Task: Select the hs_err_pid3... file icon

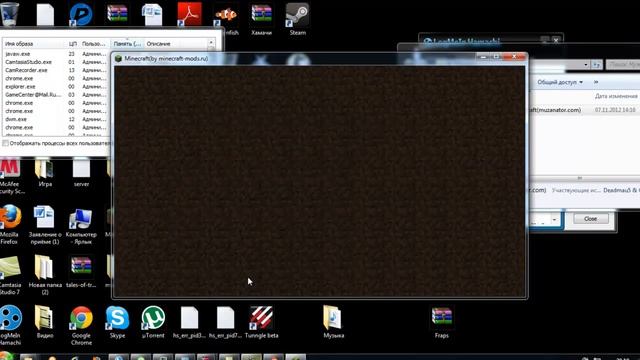Action: tap(189, 322)
